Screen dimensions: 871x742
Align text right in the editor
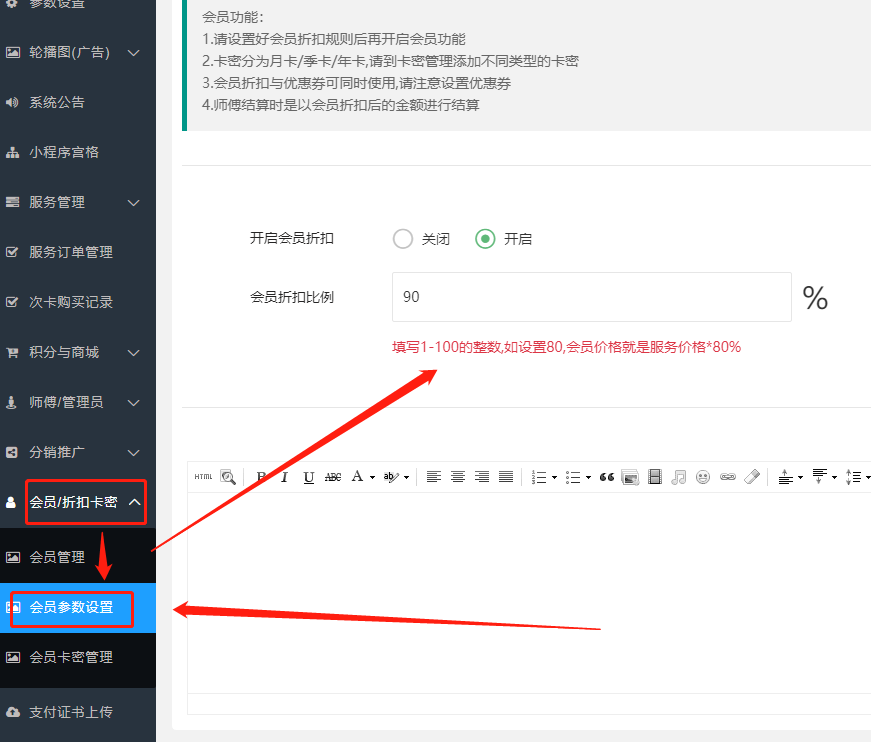coord(482,477)
